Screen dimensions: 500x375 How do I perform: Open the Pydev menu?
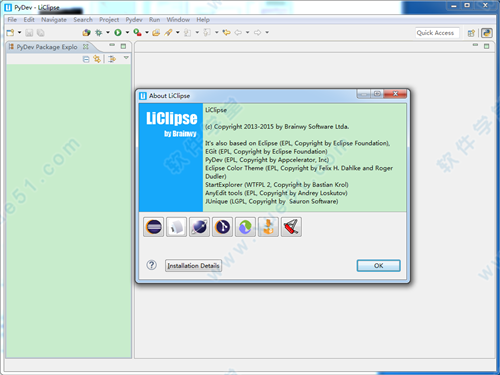point(134,20)
